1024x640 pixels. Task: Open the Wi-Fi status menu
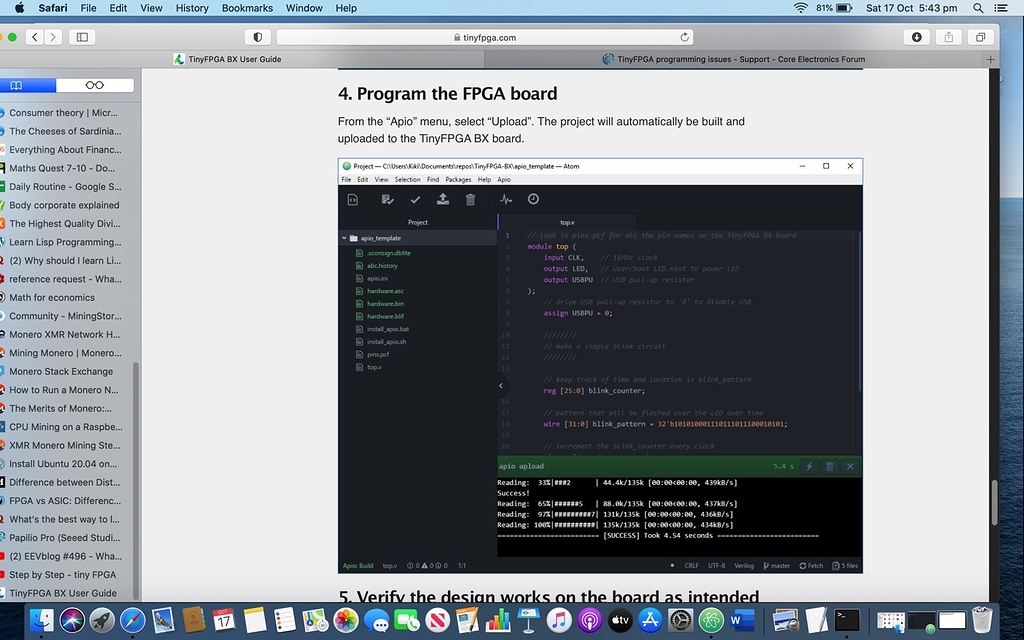coord(800,8)
